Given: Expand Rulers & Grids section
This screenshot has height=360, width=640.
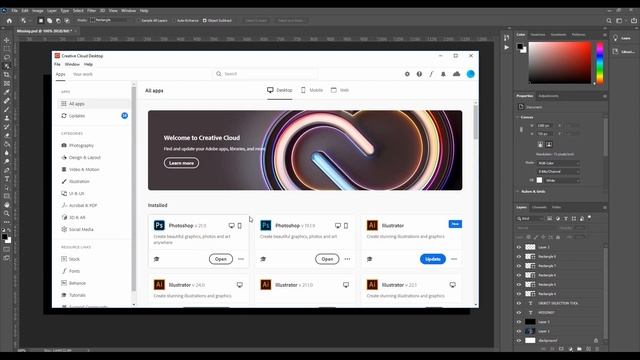Looking at the screenshot, I should 518,191.
